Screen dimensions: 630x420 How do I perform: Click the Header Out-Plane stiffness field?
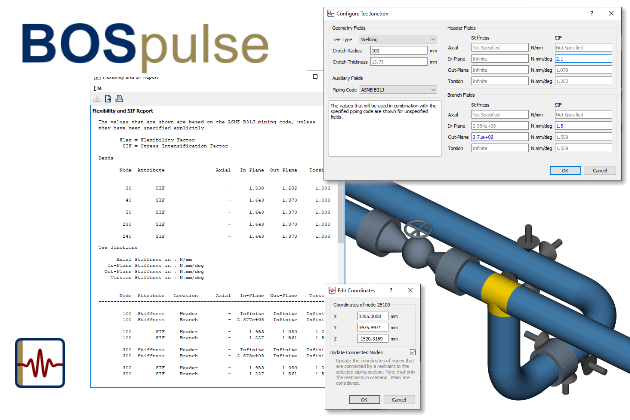pos(499,70)
